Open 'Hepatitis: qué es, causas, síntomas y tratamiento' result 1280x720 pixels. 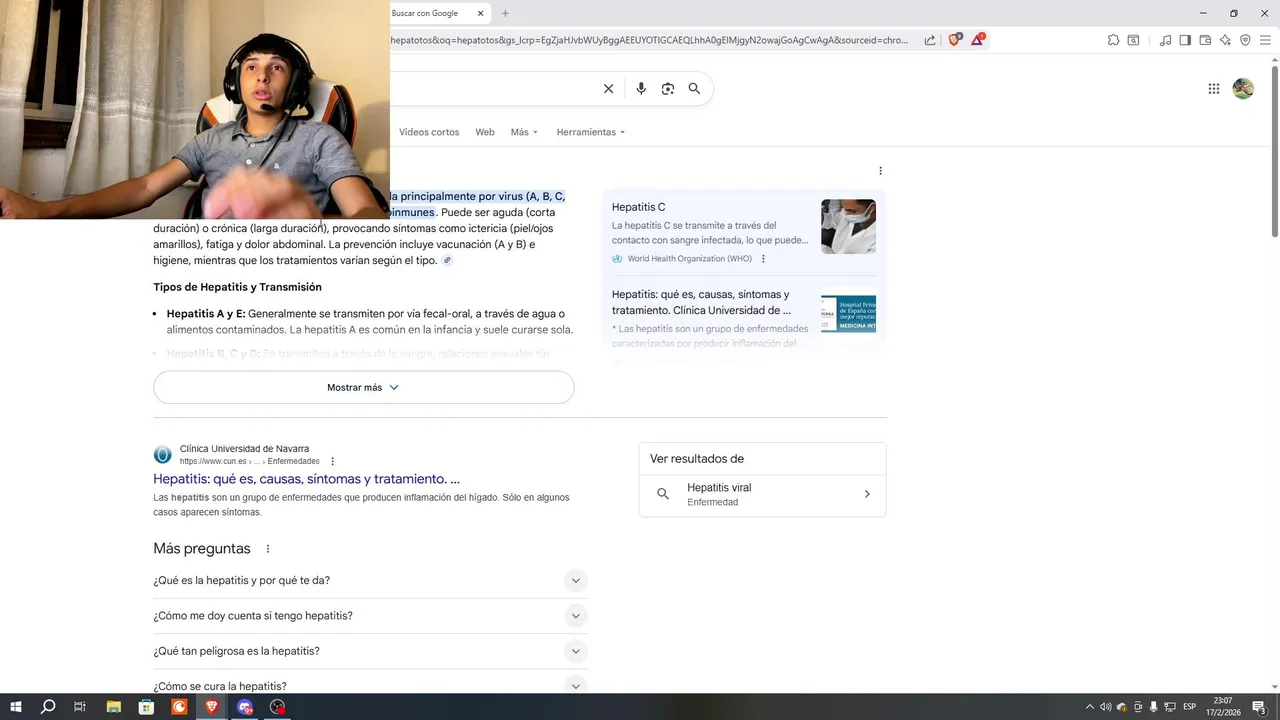[307, 479]
